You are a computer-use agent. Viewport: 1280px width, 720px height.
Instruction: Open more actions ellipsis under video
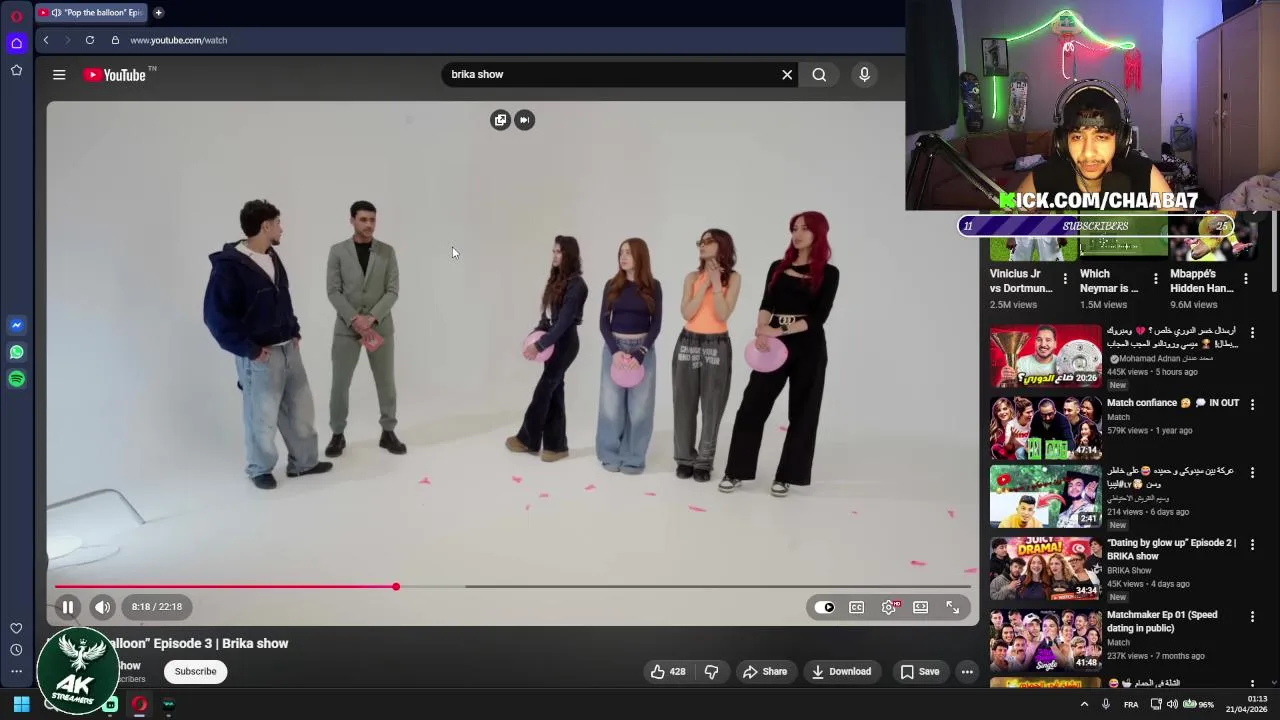tap(967, 672)
